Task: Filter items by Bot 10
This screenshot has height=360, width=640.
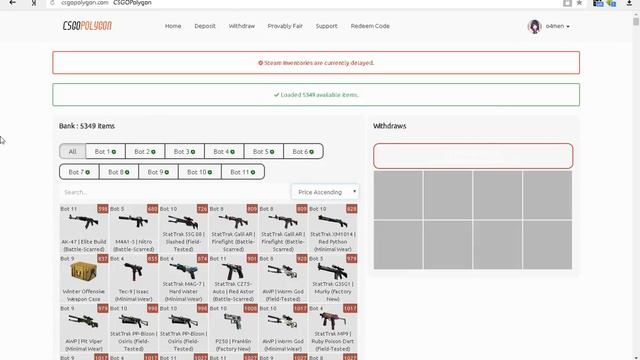Action: (x=200, y=172)
